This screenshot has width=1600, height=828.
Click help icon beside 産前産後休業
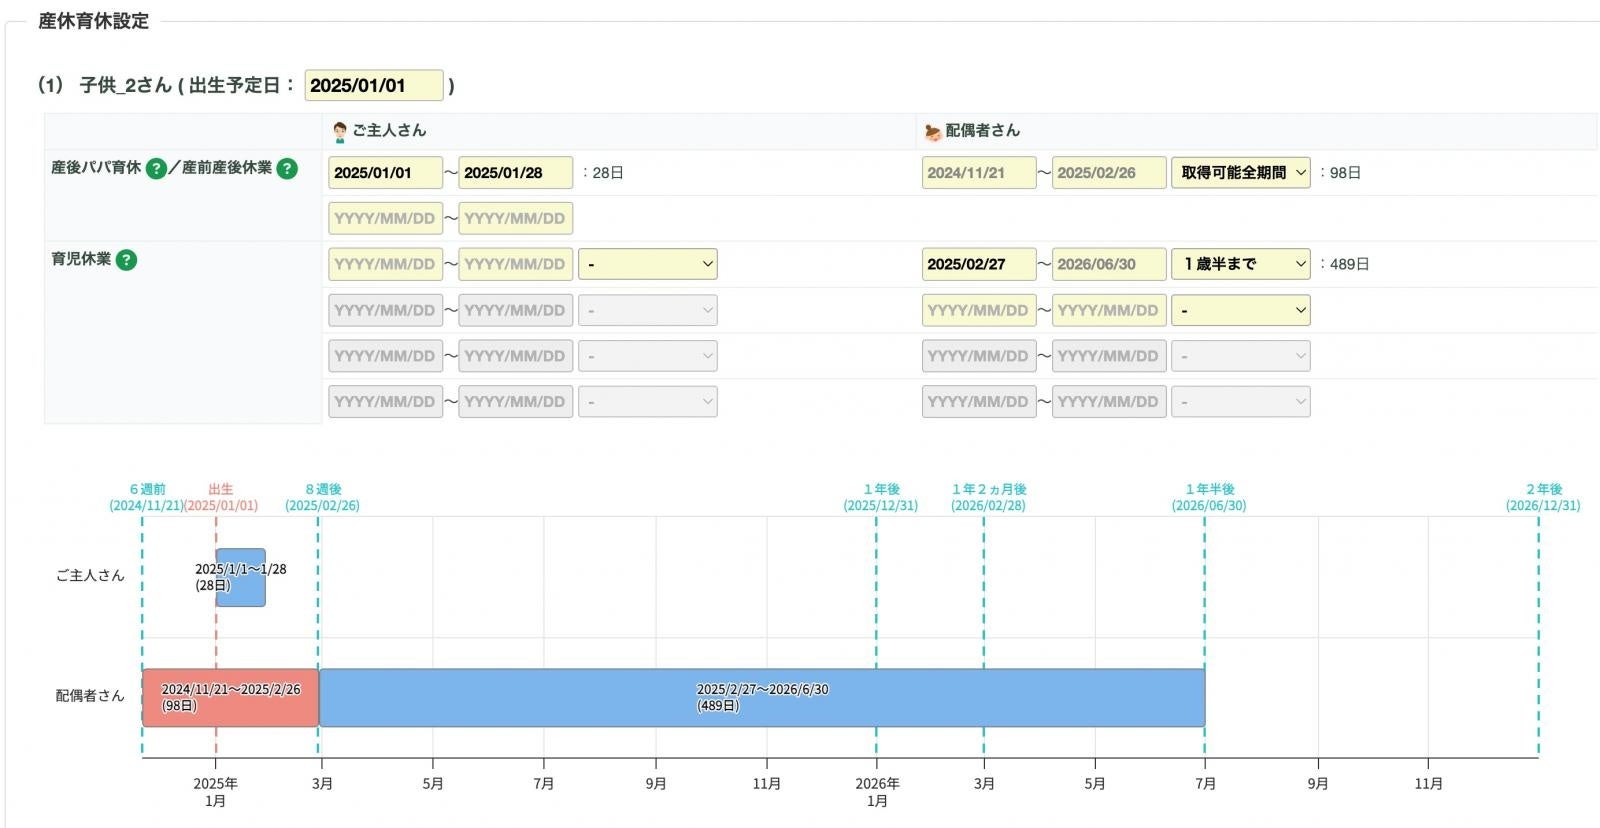(287, 168)
